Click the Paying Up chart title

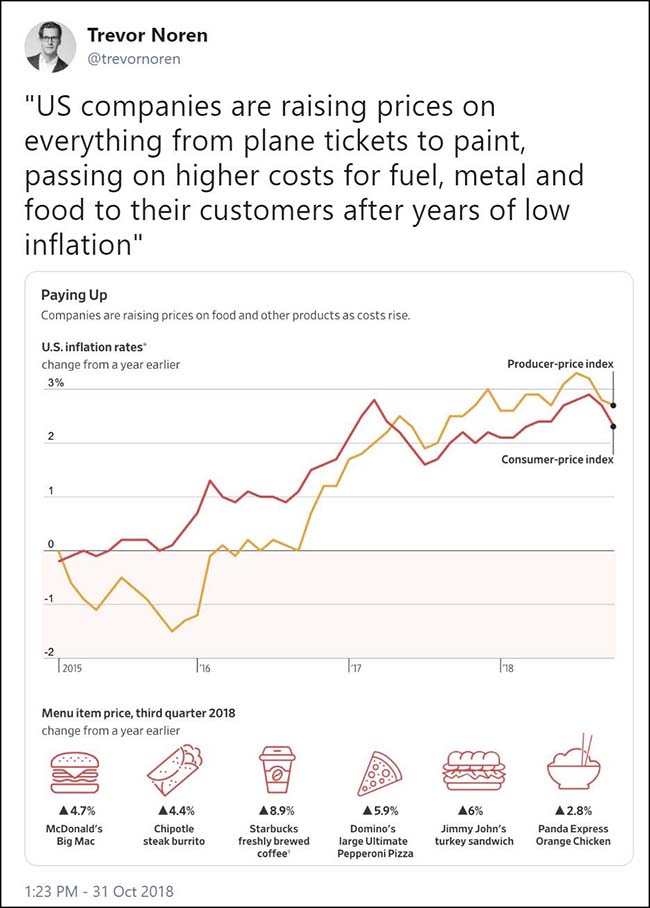click(x=74, y=295)
